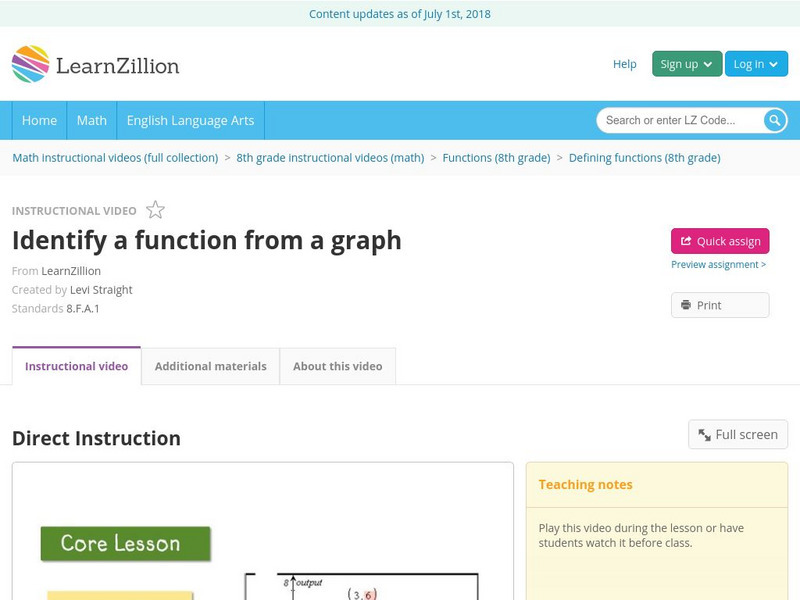Open Preview assignment link

[718, 265]
